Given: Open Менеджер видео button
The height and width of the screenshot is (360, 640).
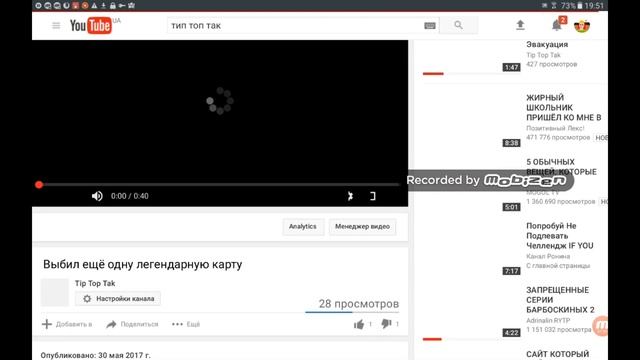Looking at the screenshot, I should [x=362, y=227].
